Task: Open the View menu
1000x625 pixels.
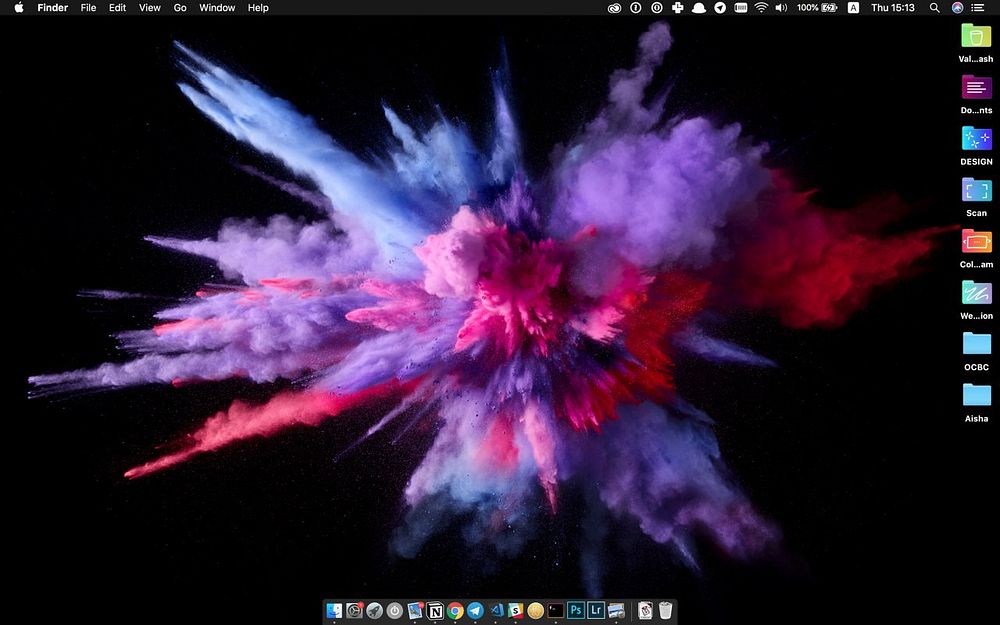Action: point(150,8)
